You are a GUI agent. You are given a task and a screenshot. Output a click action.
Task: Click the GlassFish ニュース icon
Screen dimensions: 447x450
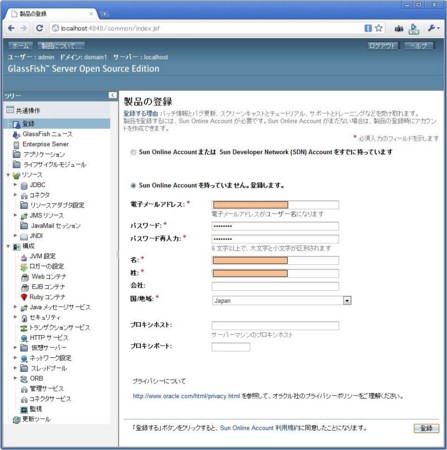click(16, 134)
